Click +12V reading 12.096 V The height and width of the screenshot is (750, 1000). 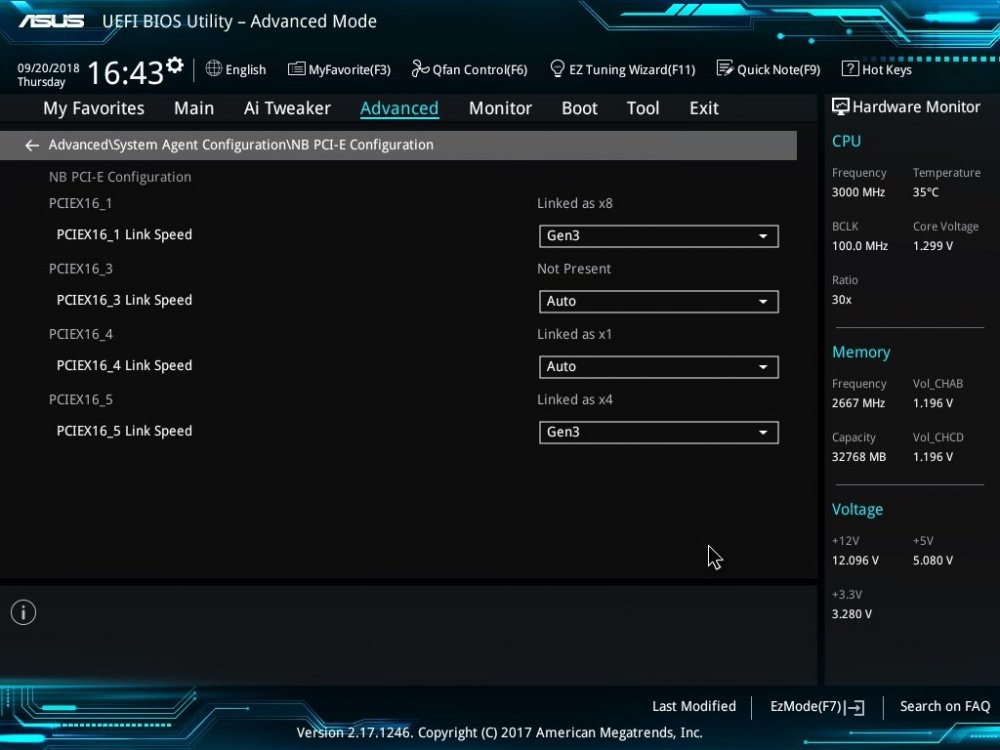[855, 561]
